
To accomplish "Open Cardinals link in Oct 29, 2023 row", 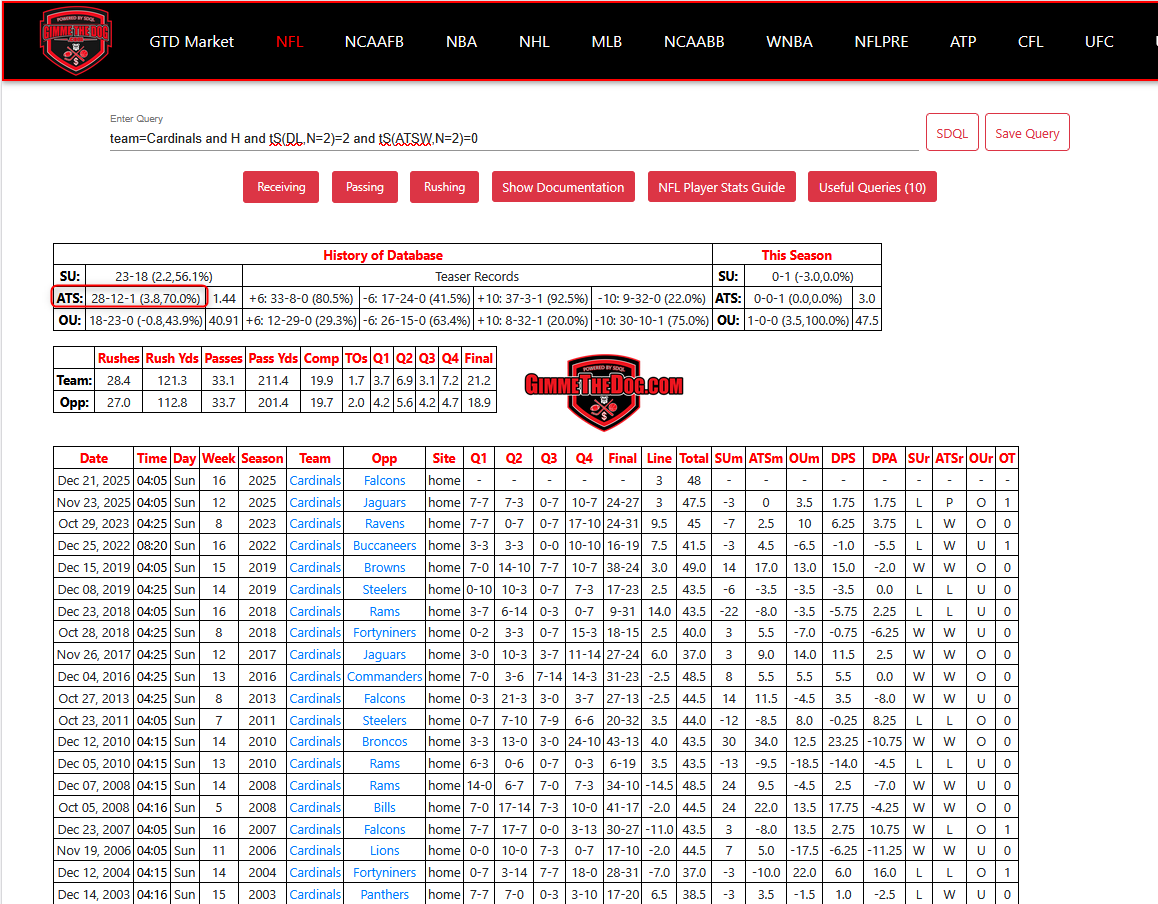I will click(315, 524).
